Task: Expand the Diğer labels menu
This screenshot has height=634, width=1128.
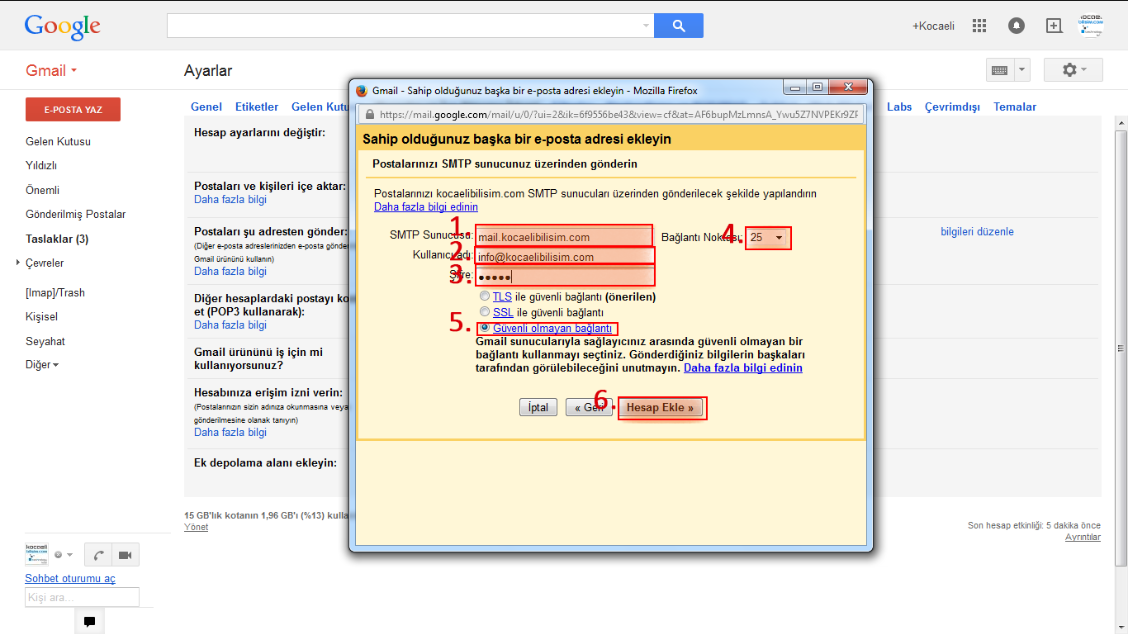Action: pyautogui.click(x=42, y=365)
